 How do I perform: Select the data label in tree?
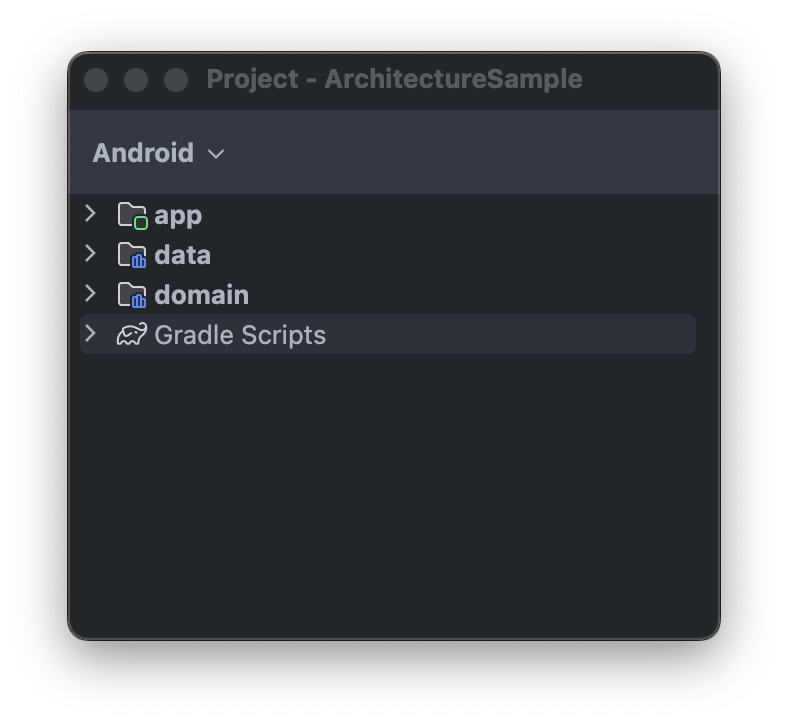[182, 255]
